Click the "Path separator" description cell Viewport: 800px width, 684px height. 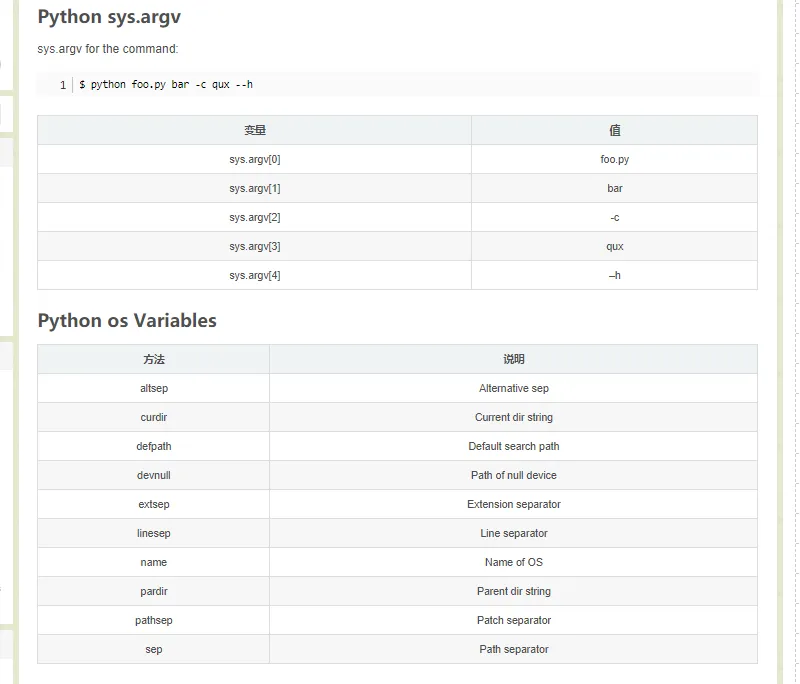point(513,649)
